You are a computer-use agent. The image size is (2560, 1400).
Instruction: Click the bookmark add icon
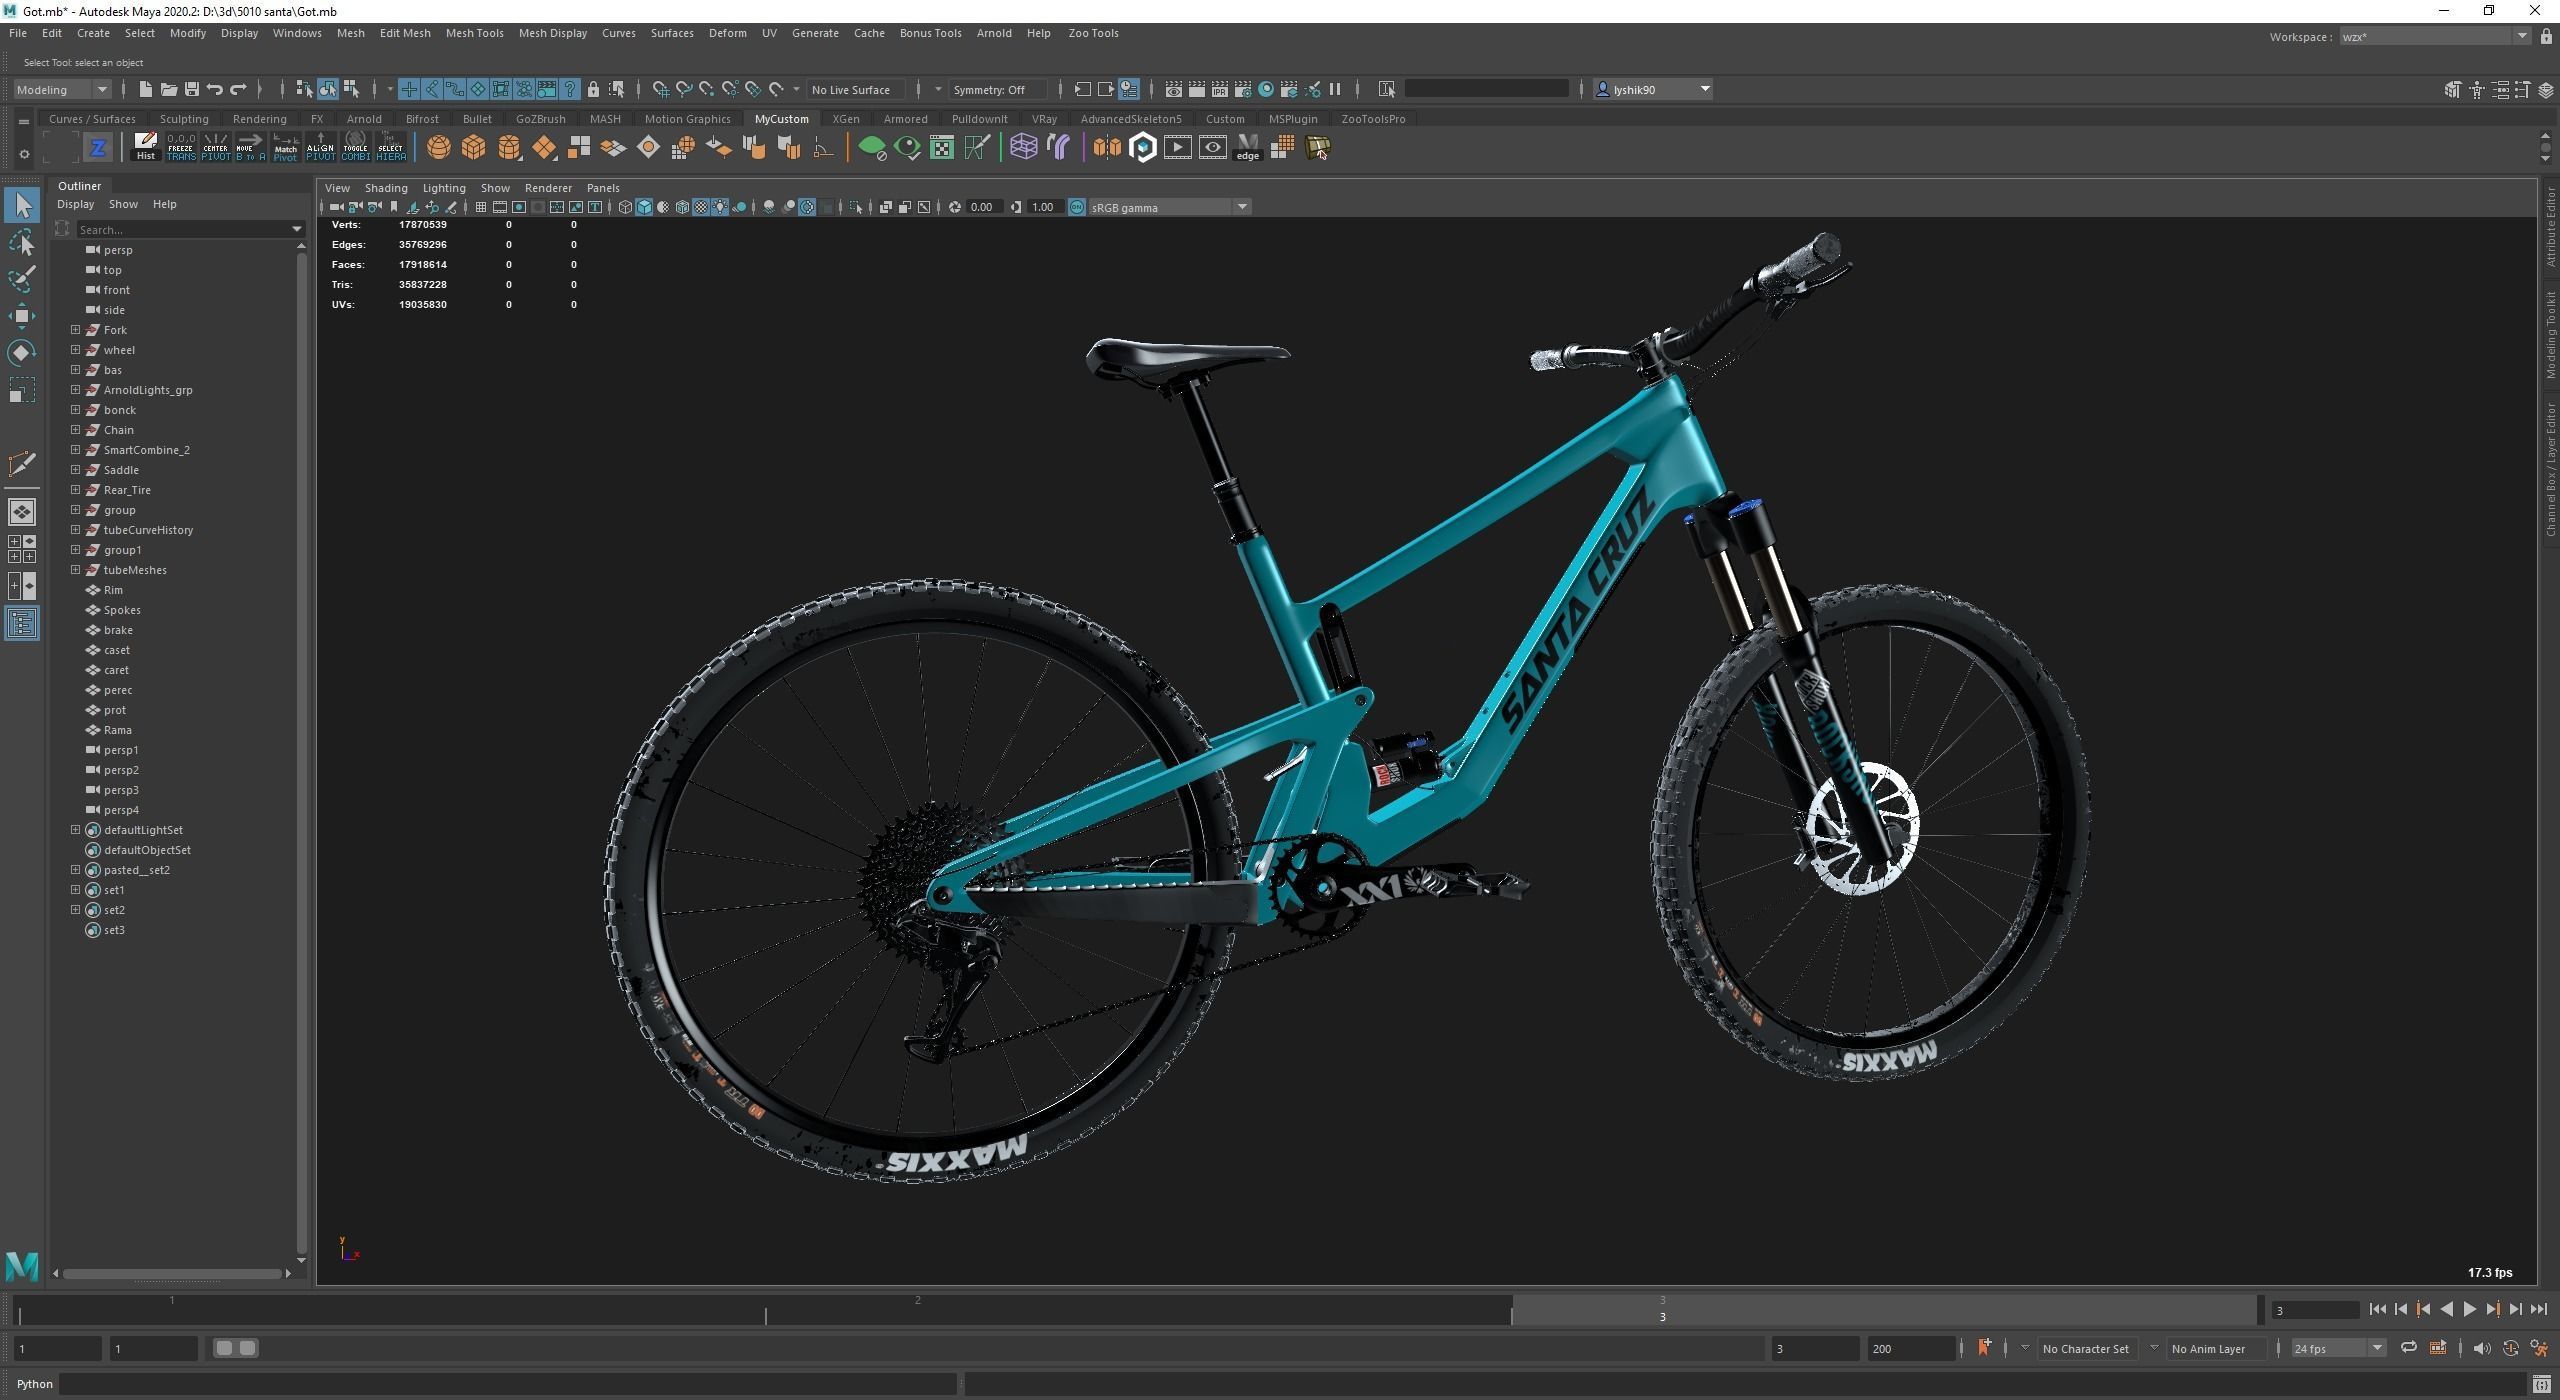point(1984,1348)
